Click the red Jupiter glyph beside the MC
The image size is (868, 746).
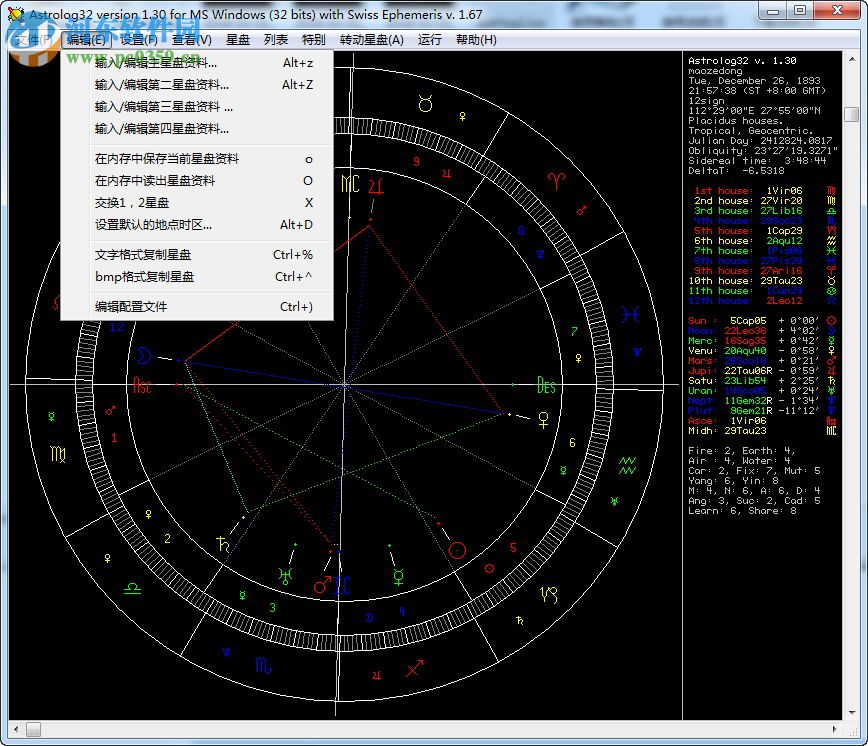tap(376, 188)
